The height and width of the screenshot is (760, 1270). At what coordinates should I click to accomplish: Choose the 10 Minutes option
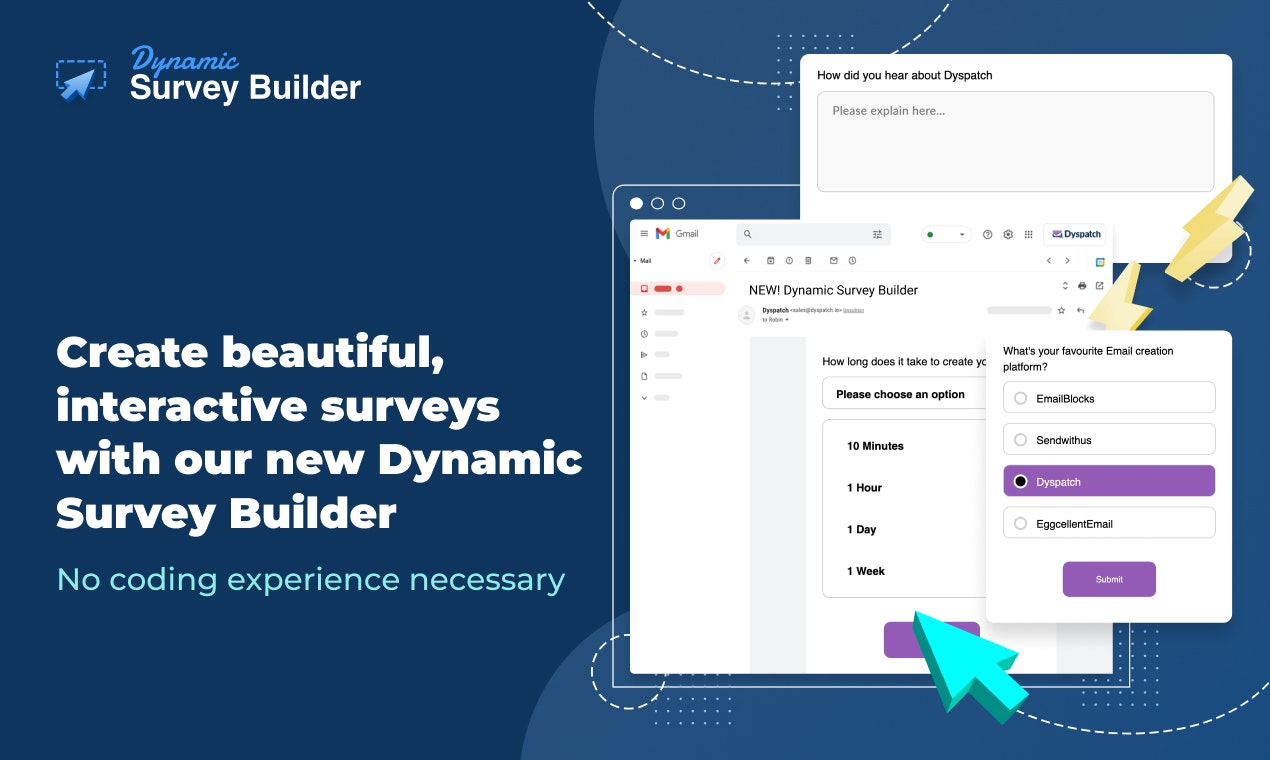(875, 446)
